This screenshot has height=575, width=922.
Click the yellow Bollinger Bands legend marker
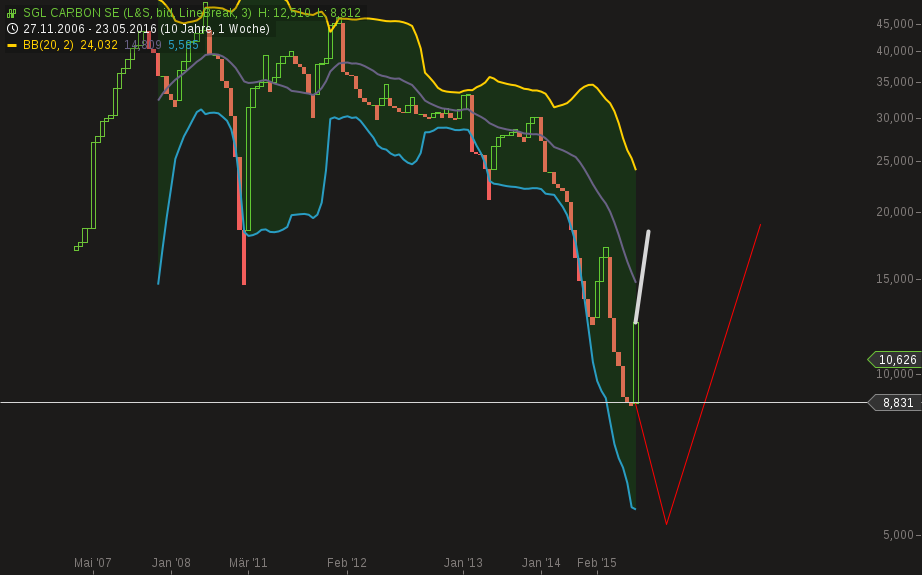click(12, 45)
